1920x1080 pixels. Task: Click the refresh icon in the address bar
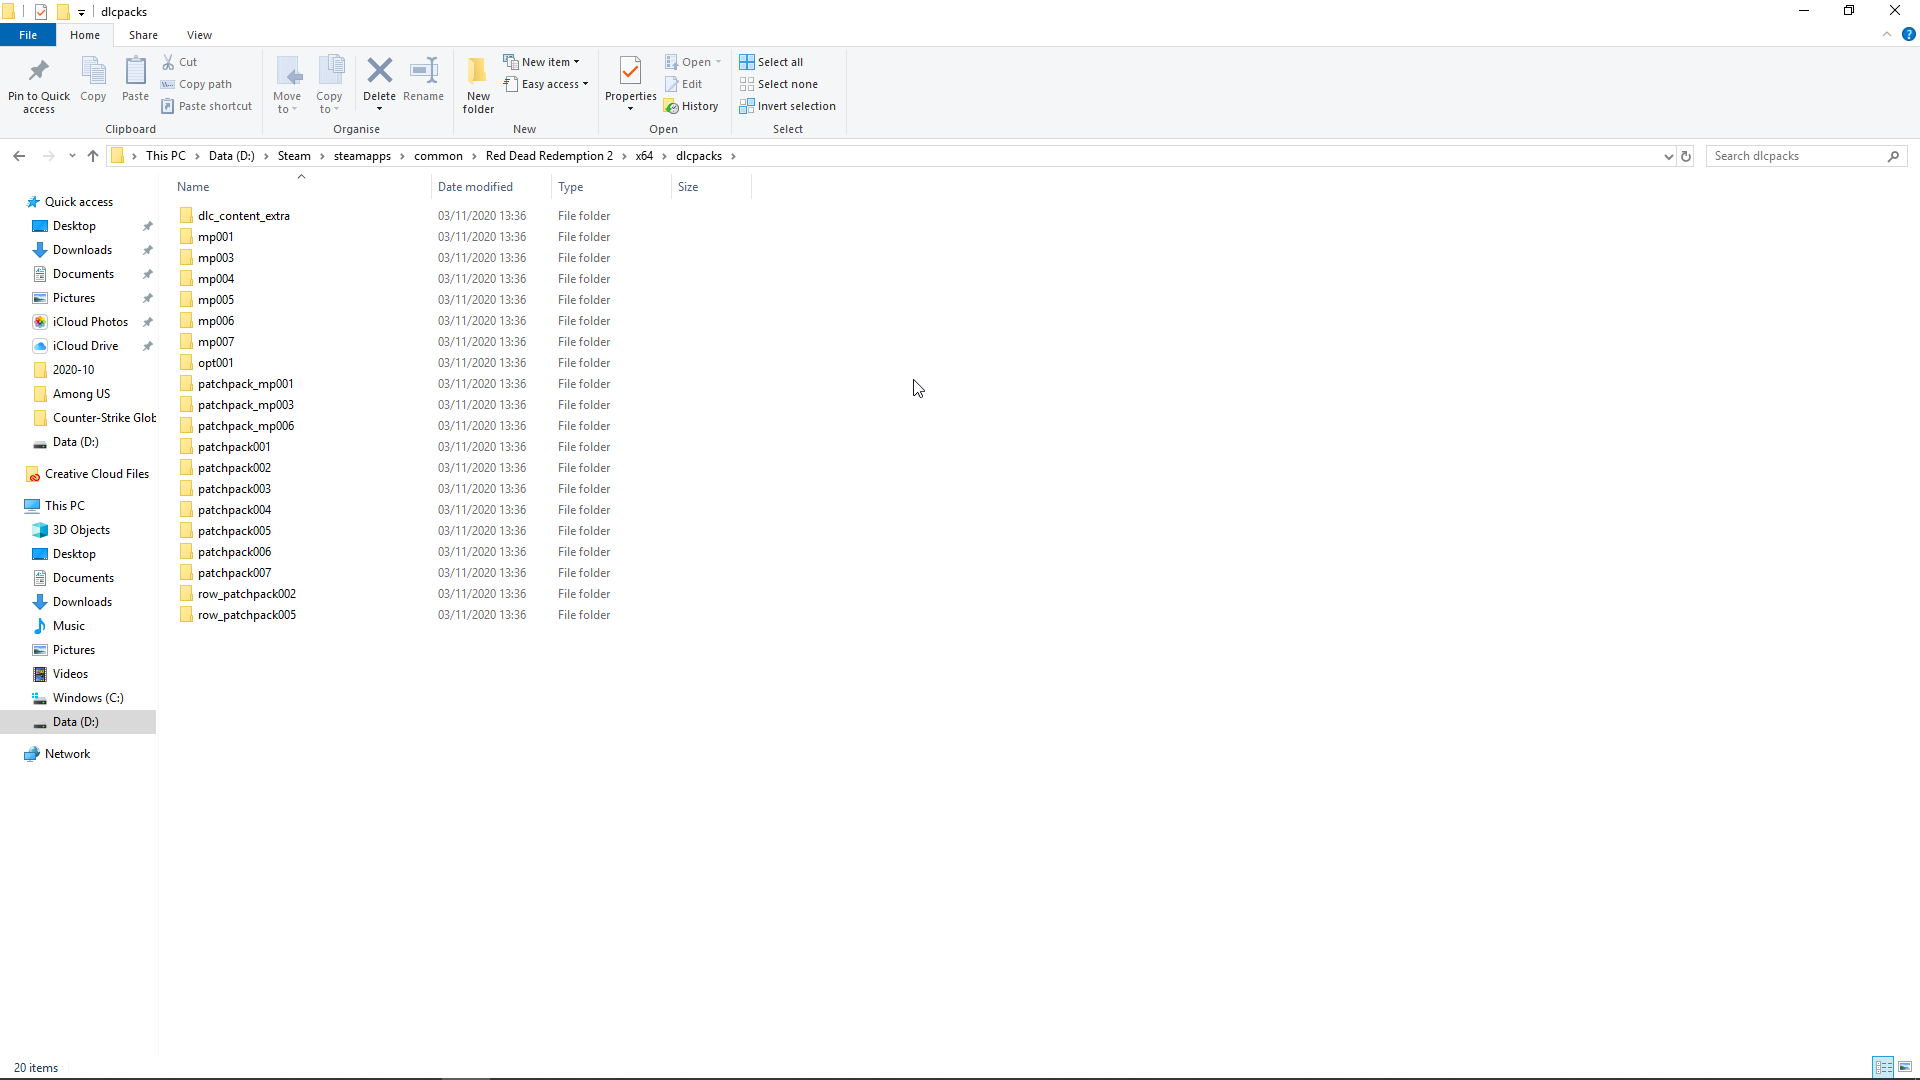[x=1686, y=156]
